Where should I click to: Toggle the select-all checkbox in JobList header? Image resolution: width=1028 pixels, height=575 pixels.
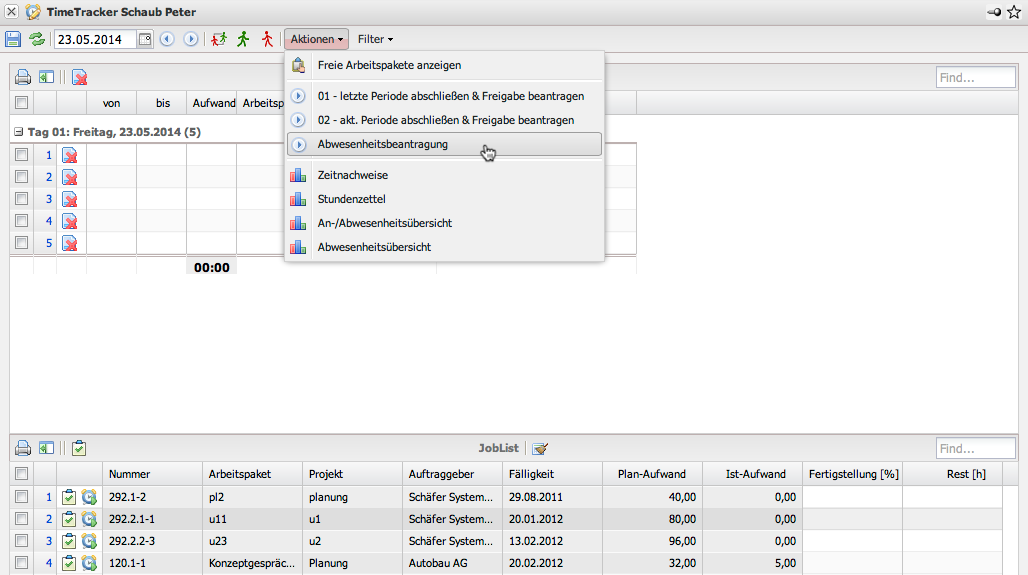point(21,473)
